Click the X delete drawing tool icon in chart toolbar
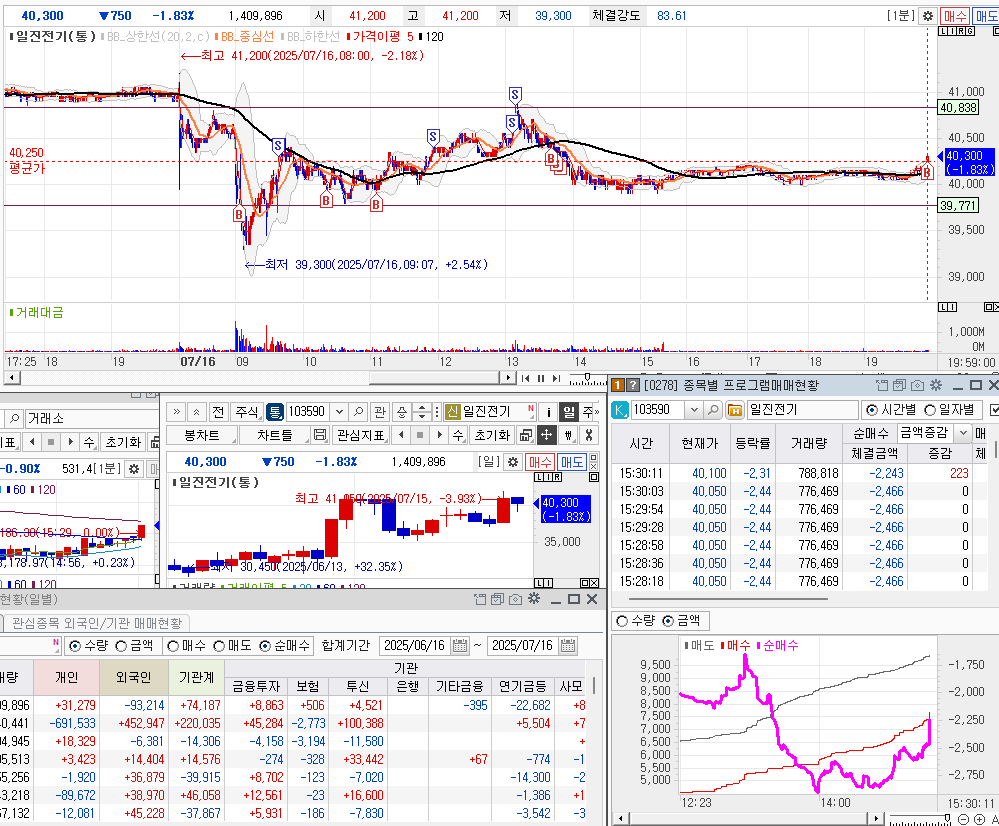Image resolution: width=999 pixels, height=826 pixels. 589,435
